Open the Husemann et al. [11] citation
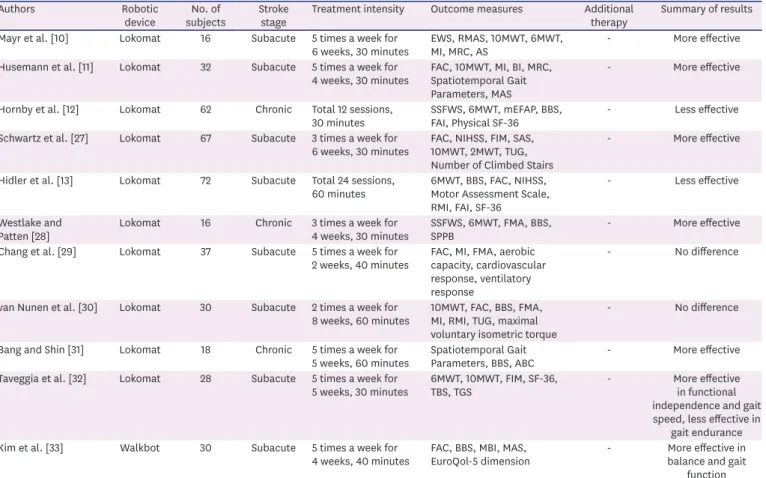 [x=46, y=67]
